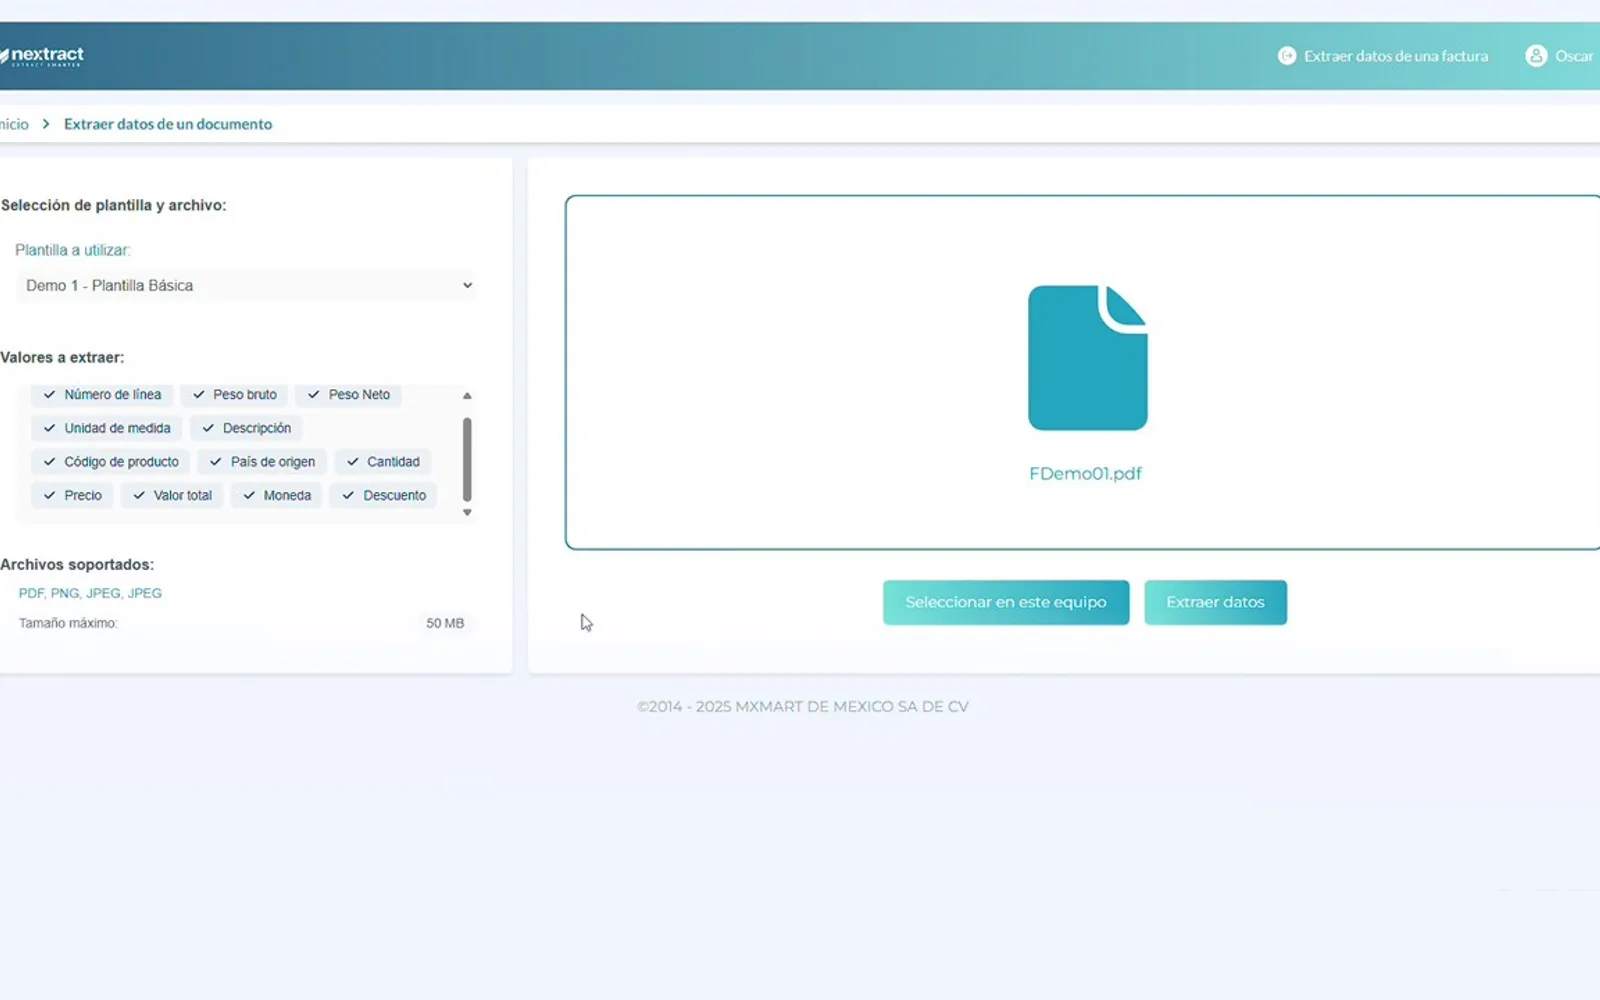
Task: Disable the Precio value
Action: point(72,495)
